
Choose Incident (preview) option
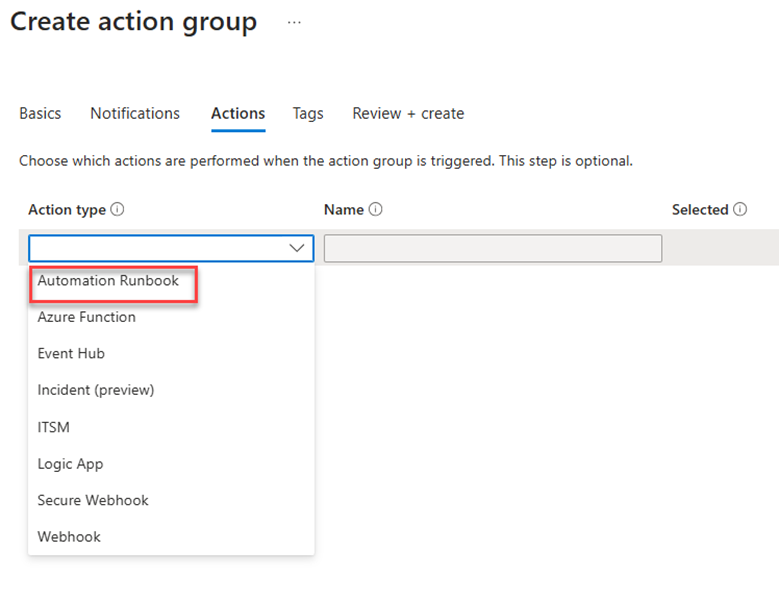pos(96,390)
